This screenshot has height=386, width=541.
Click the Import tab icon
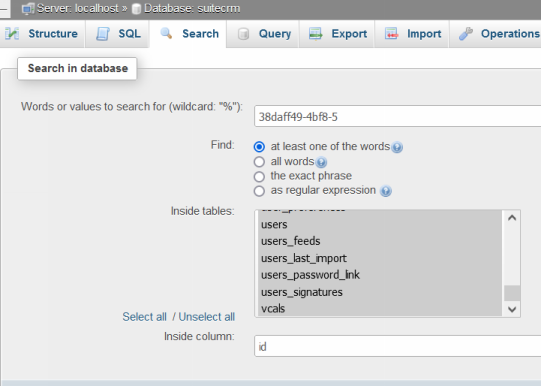coord(392,34)
